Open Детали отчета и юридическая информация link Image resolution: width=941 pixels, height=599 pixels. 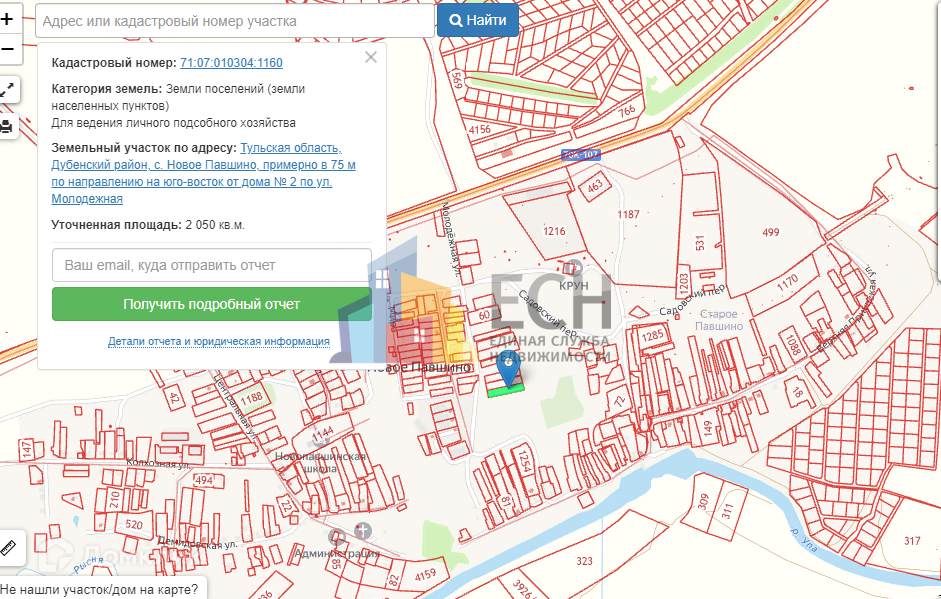[x=218, y=342]
